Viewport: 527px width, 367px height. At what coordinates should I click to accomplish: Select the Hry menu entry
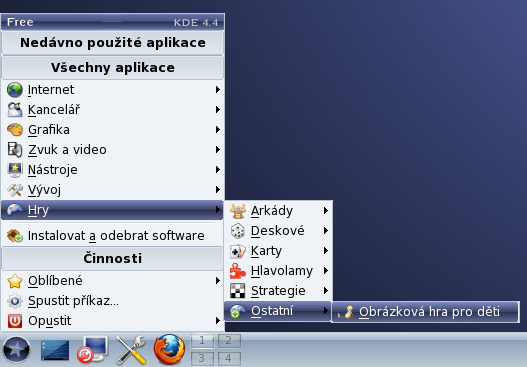[x=112, y=210]
